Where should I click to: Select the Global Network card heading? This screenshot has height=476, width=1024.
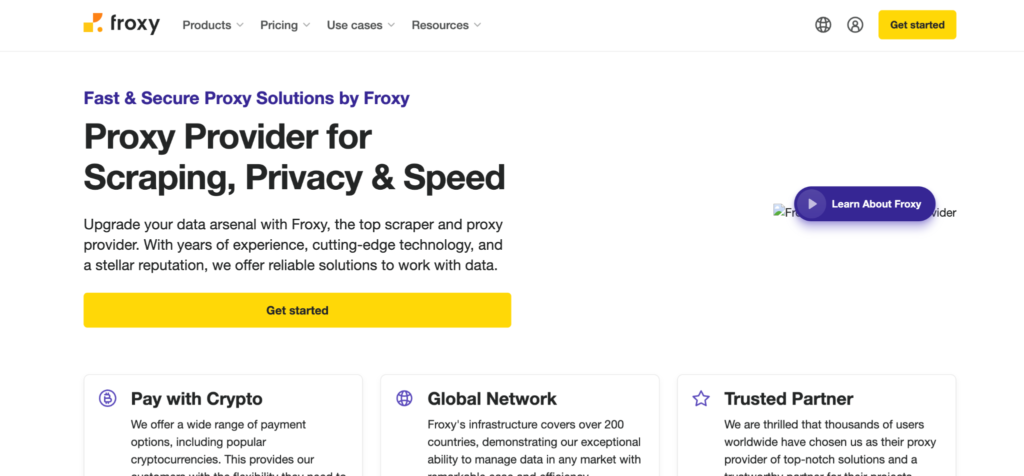click(492, 399)
